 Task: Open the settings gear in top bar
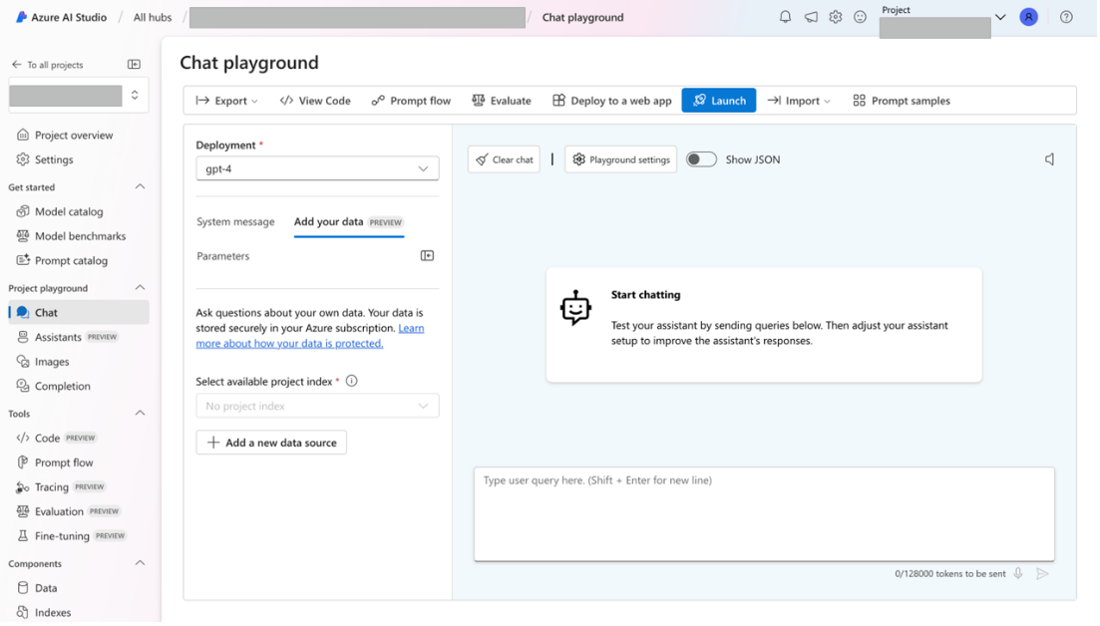pos(836,17)
